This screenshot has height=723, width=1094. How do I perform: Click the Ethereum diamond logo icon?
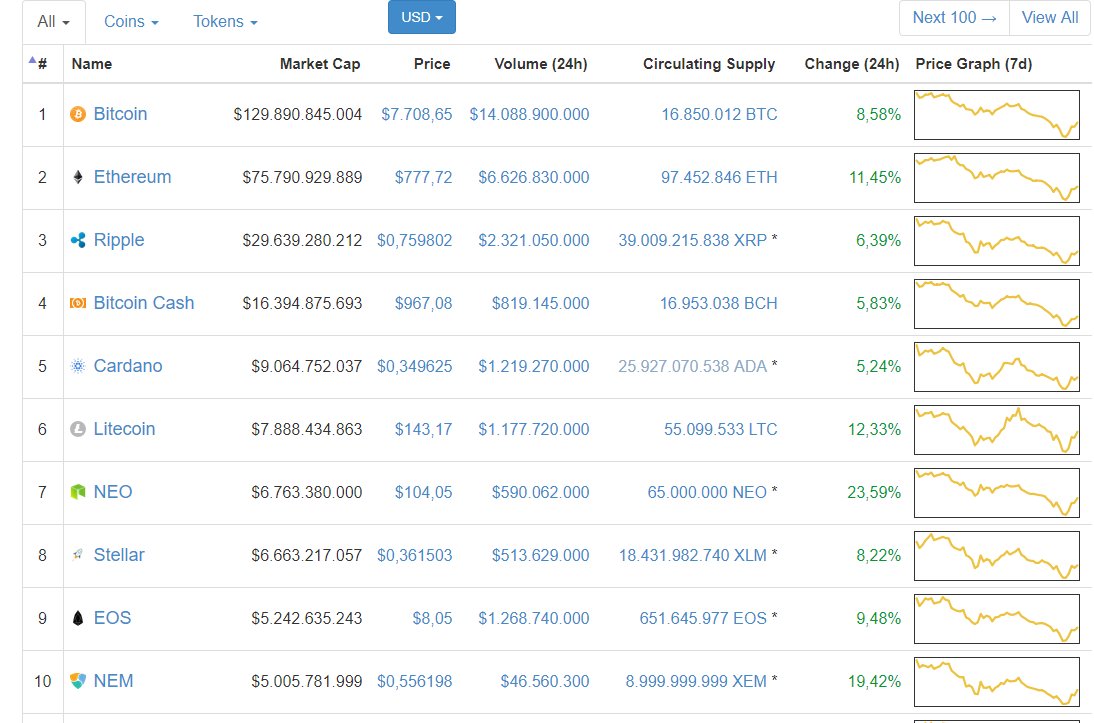click(78, 177)
